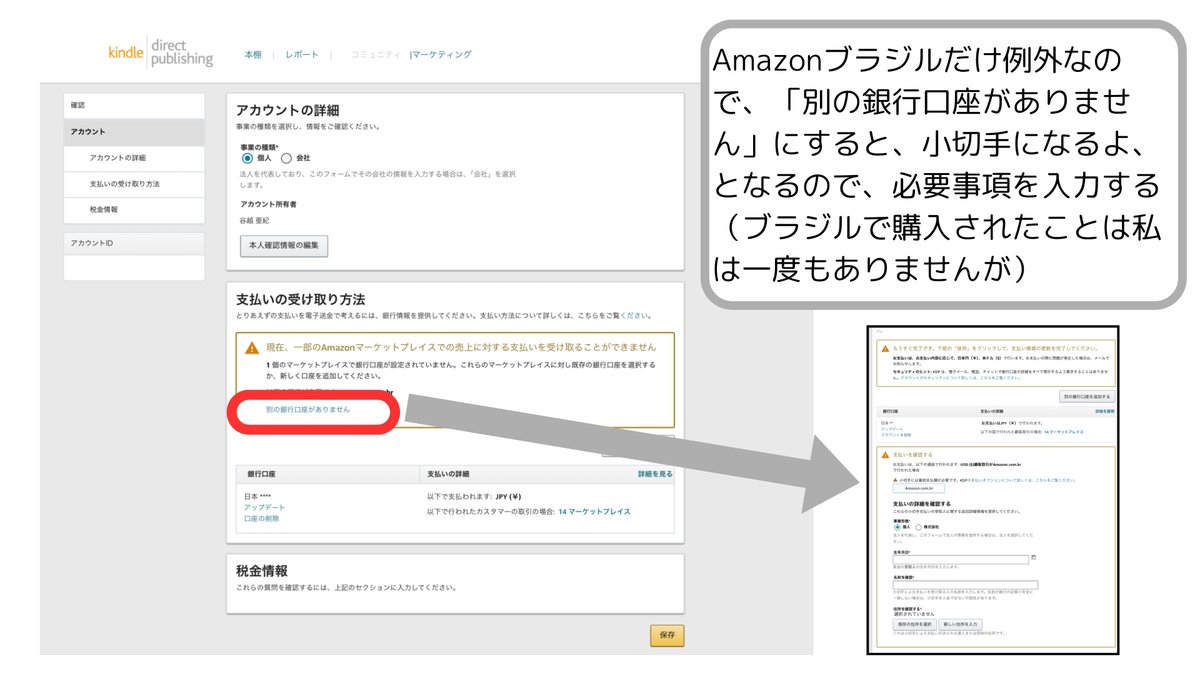Viewport: 1200px width, 675px height.
Task: Click the orange warning triangle in payment alert
Action: [253, 347]
